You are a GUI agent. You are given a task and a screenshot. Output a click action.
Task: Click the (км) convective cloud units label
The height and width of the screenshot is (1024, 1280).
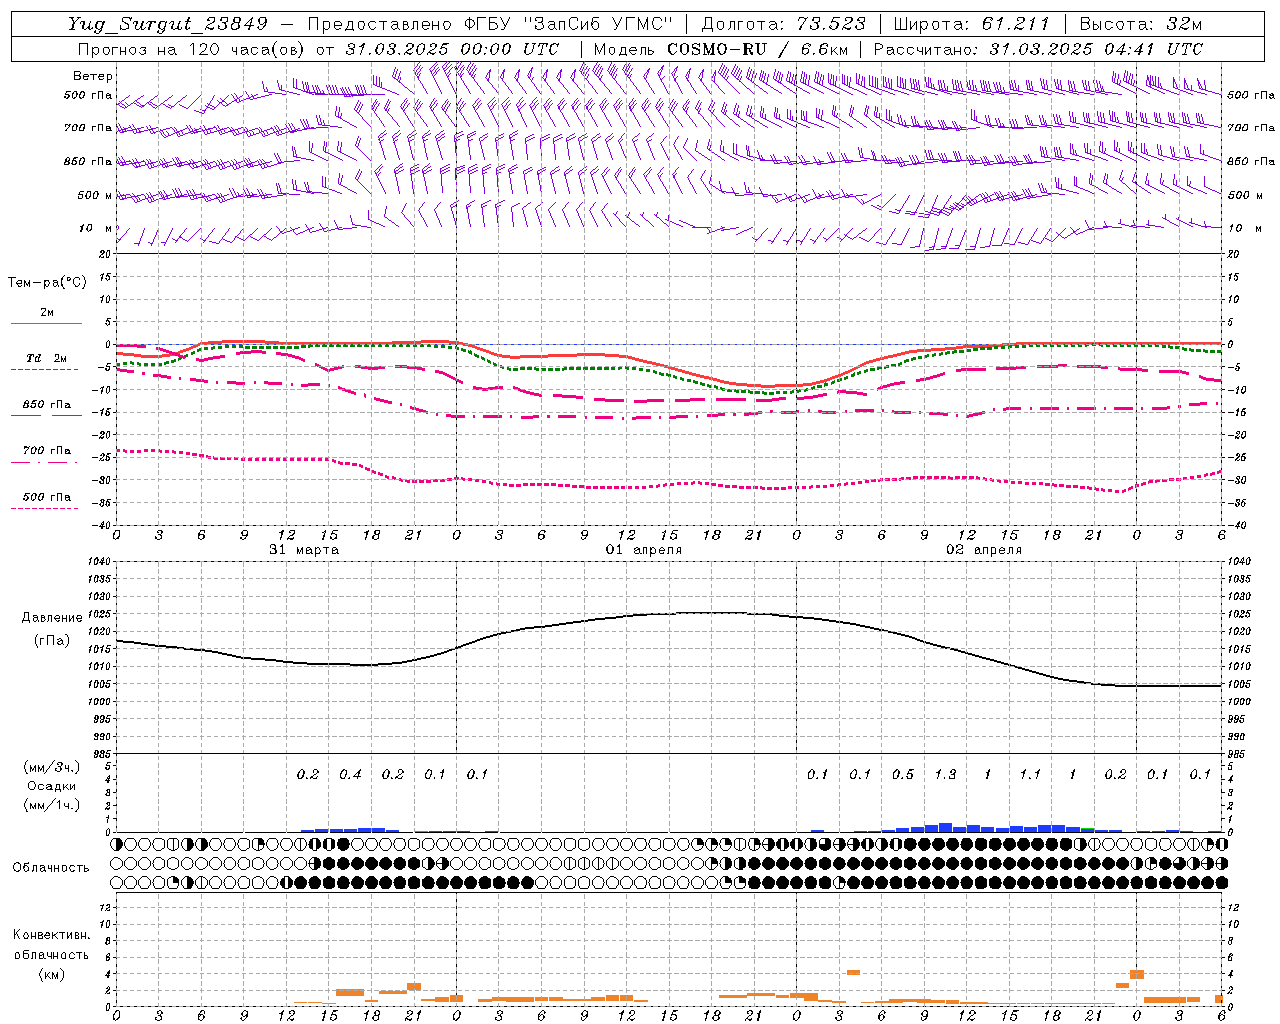(54, 973)
